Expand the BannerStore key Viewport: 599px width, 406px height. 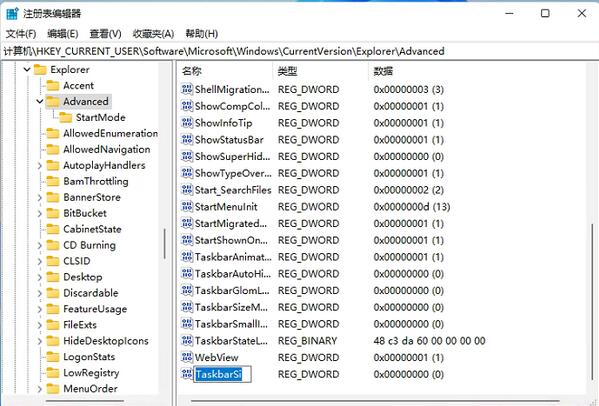(39, 197)
